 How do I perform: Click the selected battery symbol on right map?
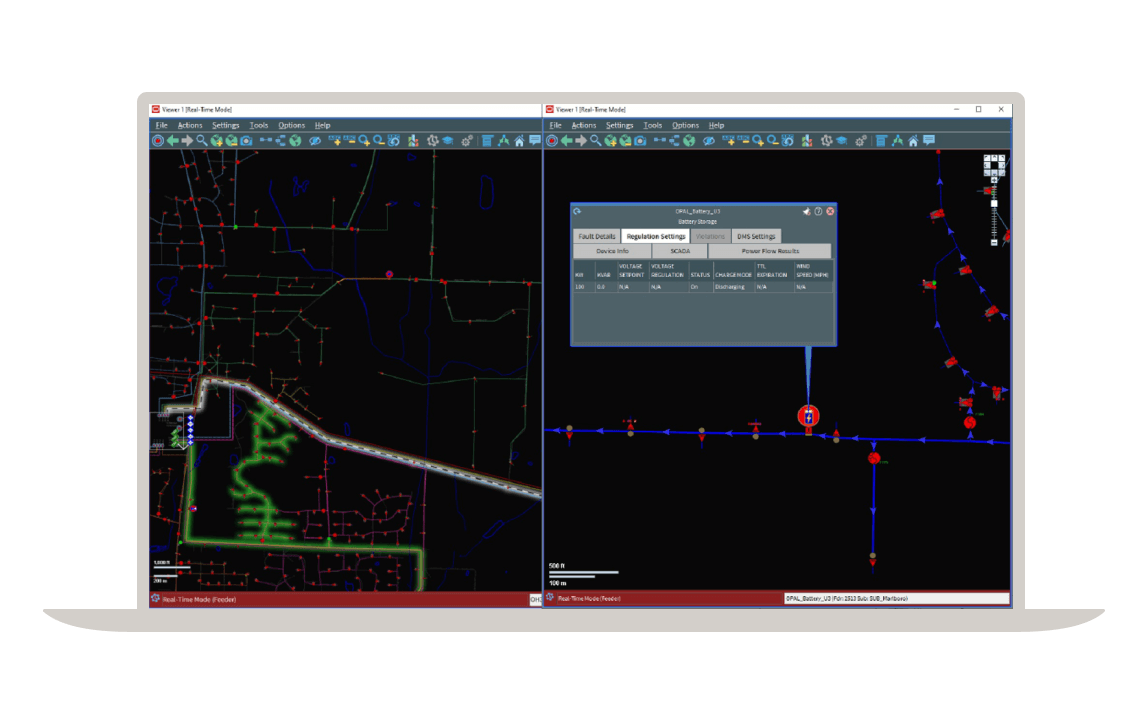808,417
